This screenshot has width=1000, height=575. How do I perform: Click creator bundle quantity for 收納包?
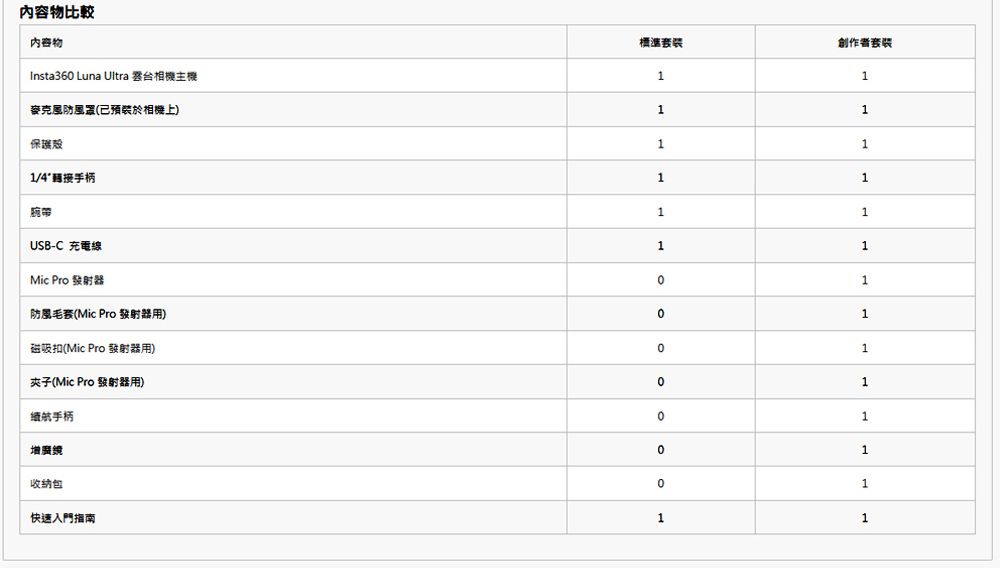865,484
